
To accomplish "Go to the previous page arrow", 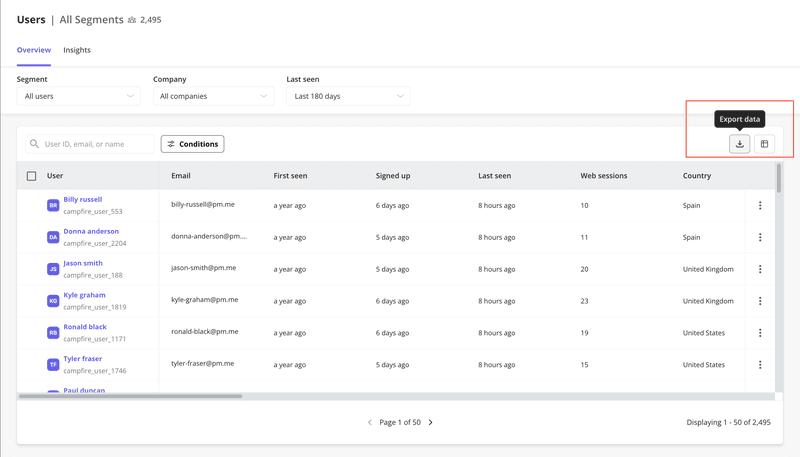I will pyautogui.click(x=370, y=422).
